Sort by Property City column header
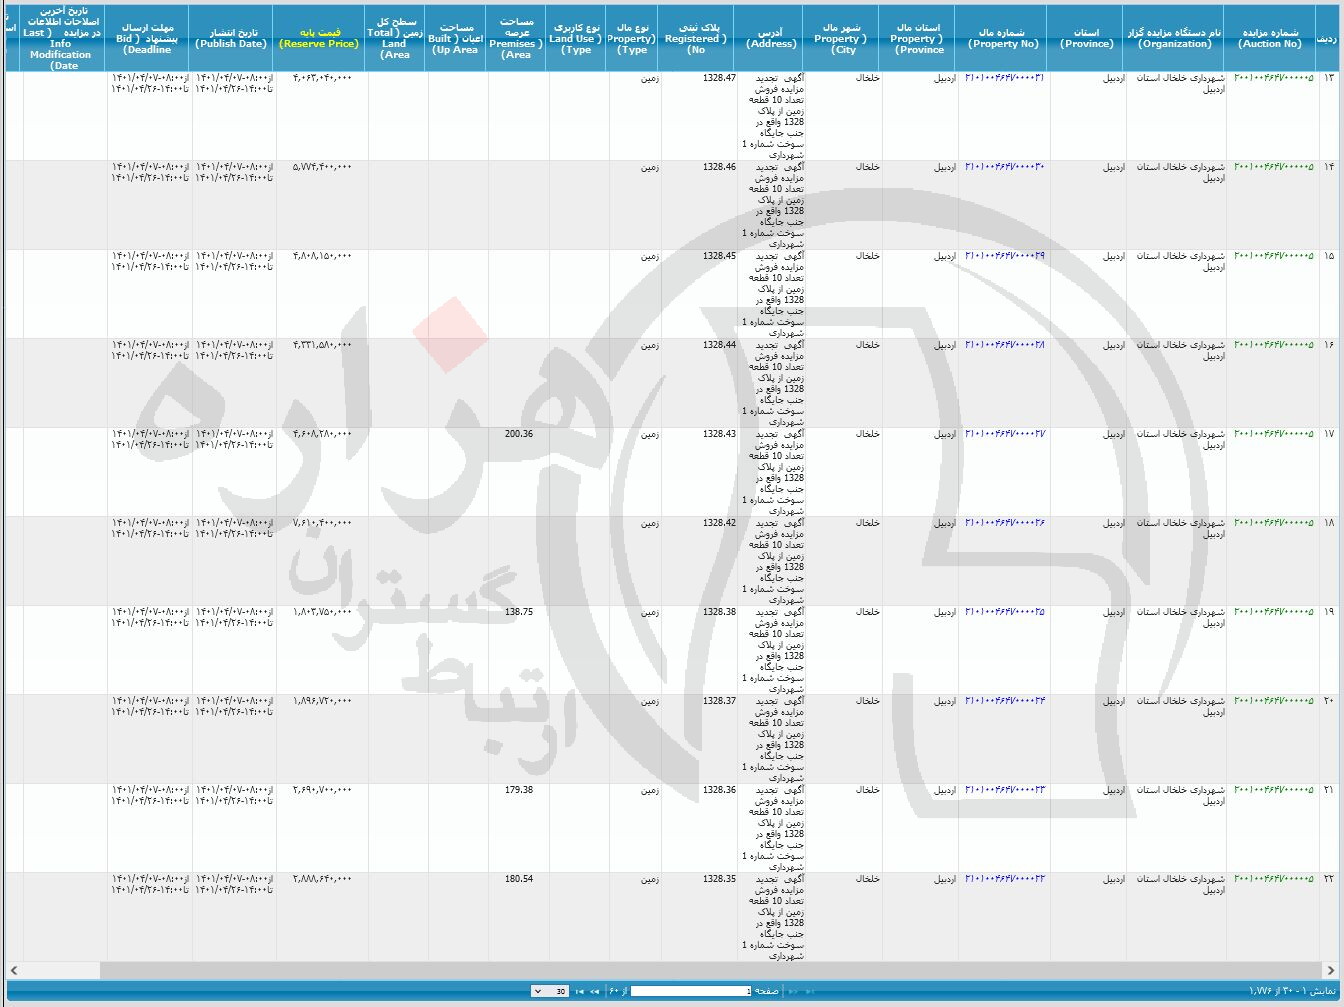The image size is (1344, 1007). point(842,37)
